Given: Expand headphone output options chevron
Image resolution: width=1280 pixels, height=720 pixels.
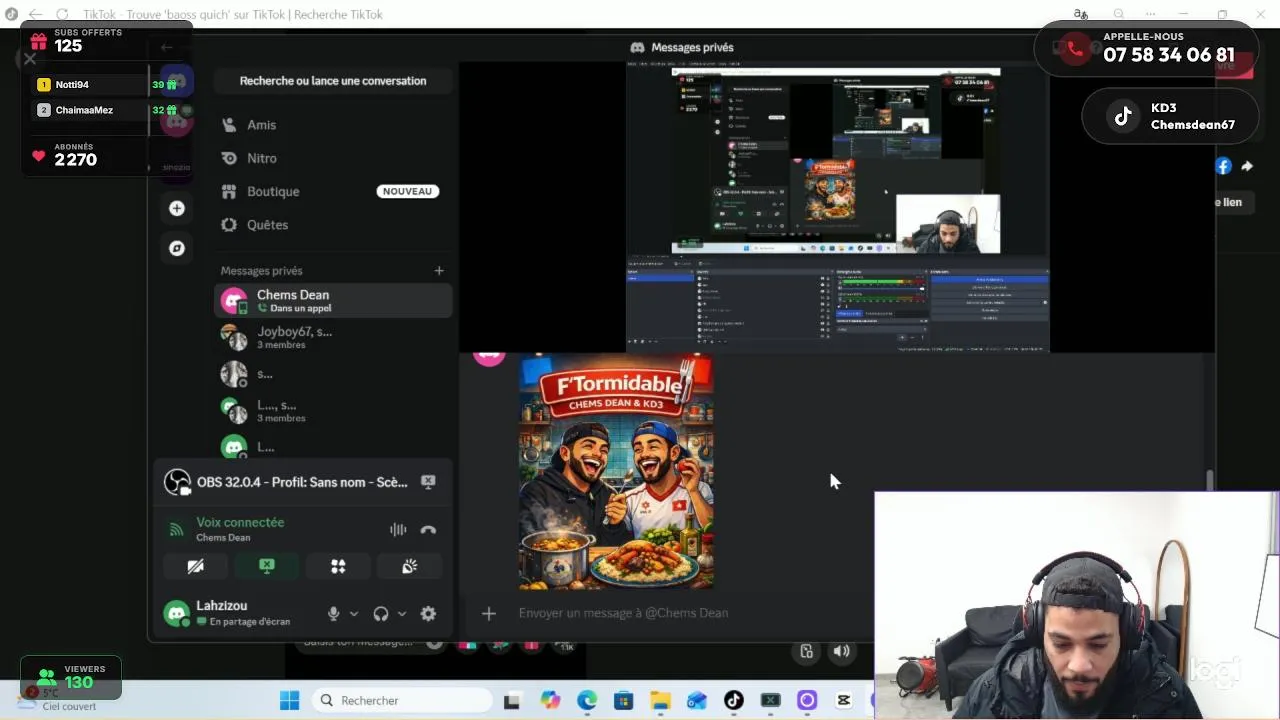Looking at the screenshot, I should click(401, 614).
